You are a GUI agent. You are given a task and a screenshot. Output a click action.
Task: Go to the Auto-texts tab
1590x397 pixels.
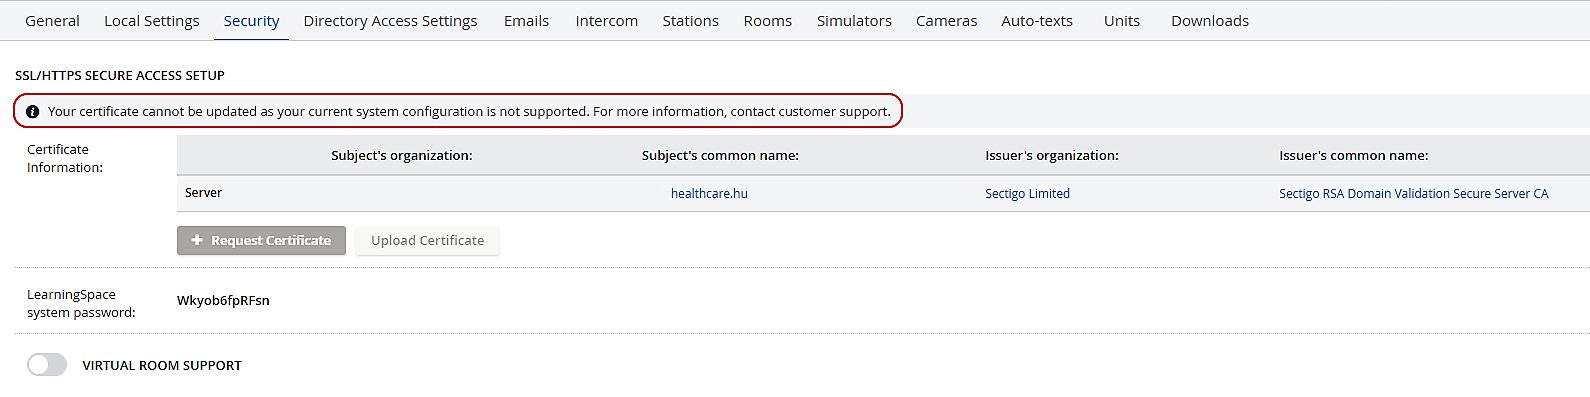tap(1037, 21)
